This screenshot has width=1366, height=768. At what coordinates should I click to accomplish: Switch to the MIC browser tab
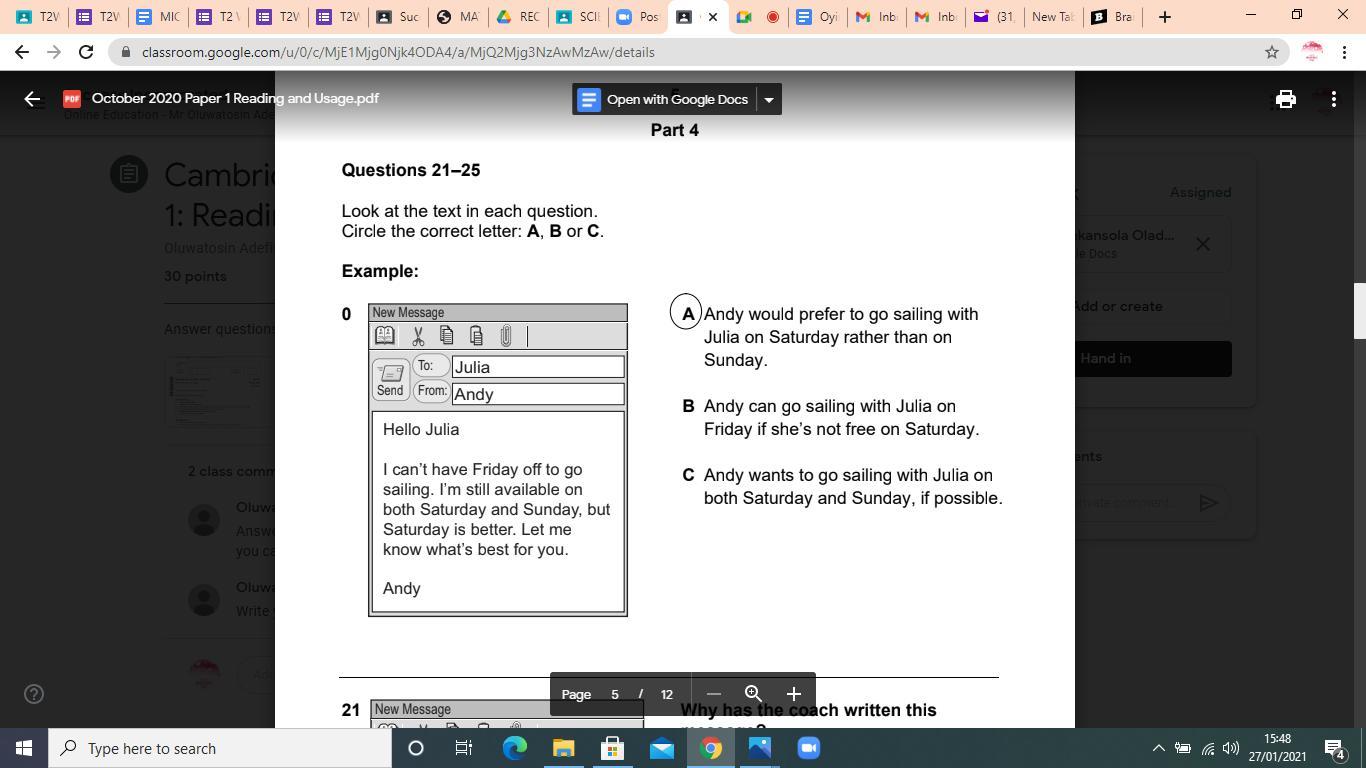[158, 17]
